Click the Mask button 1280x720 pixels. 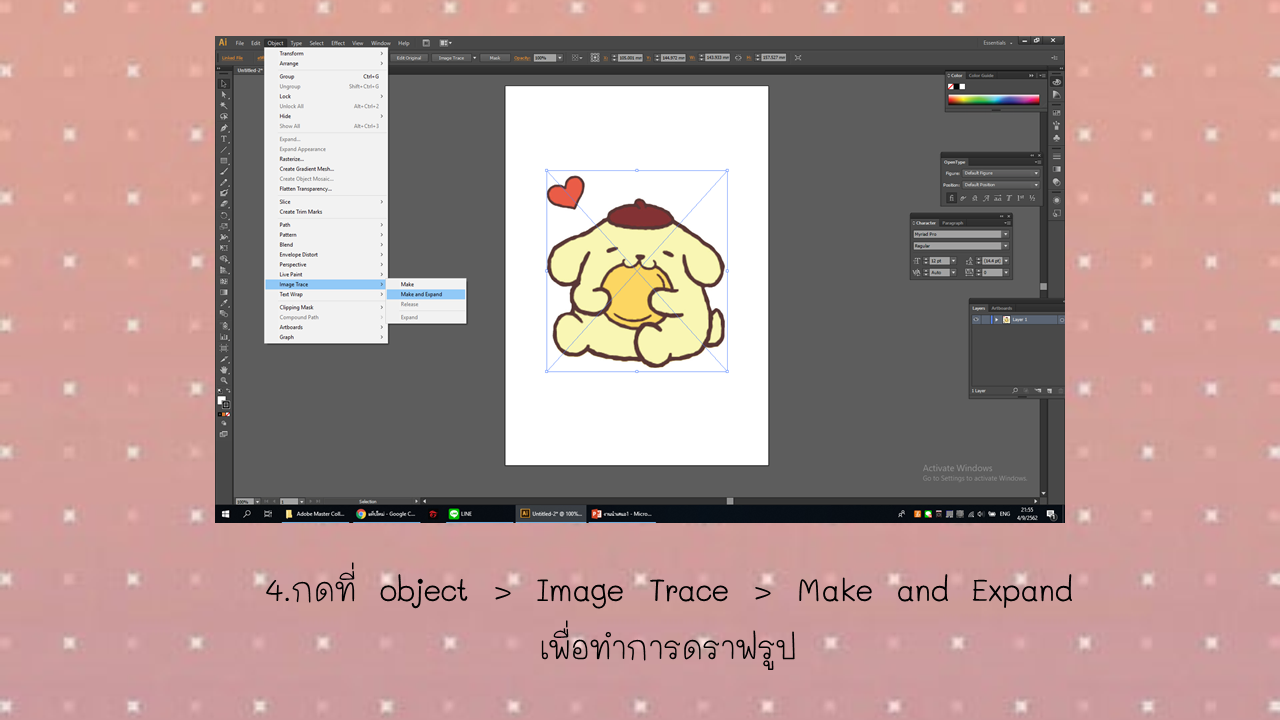tap(494, 58)
